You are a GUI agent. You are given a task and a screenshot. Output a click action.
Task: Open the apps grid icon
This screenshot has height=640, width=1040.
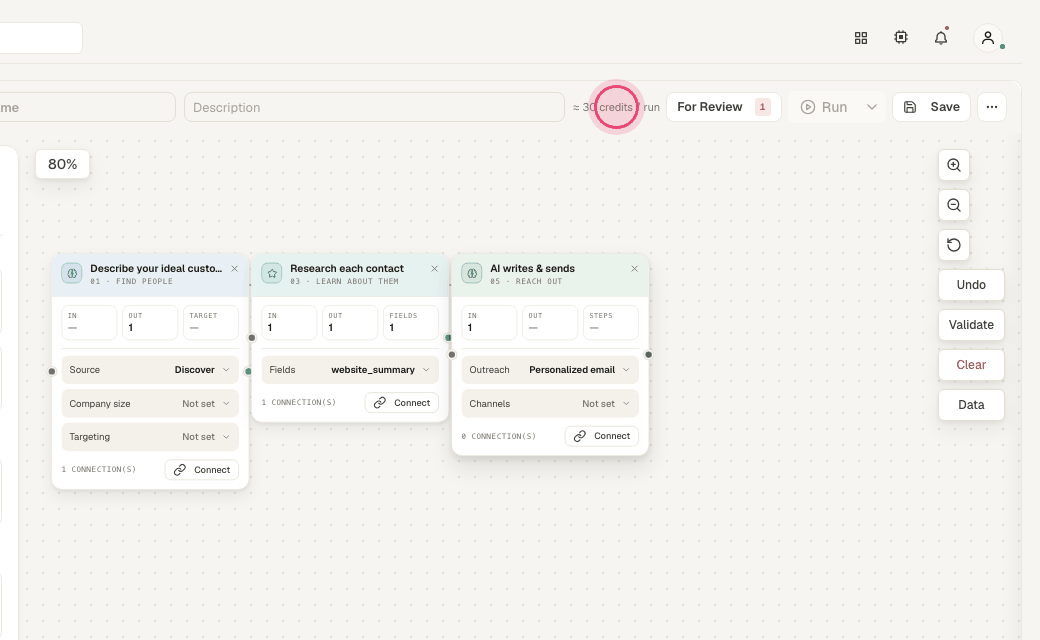(861, 38)
